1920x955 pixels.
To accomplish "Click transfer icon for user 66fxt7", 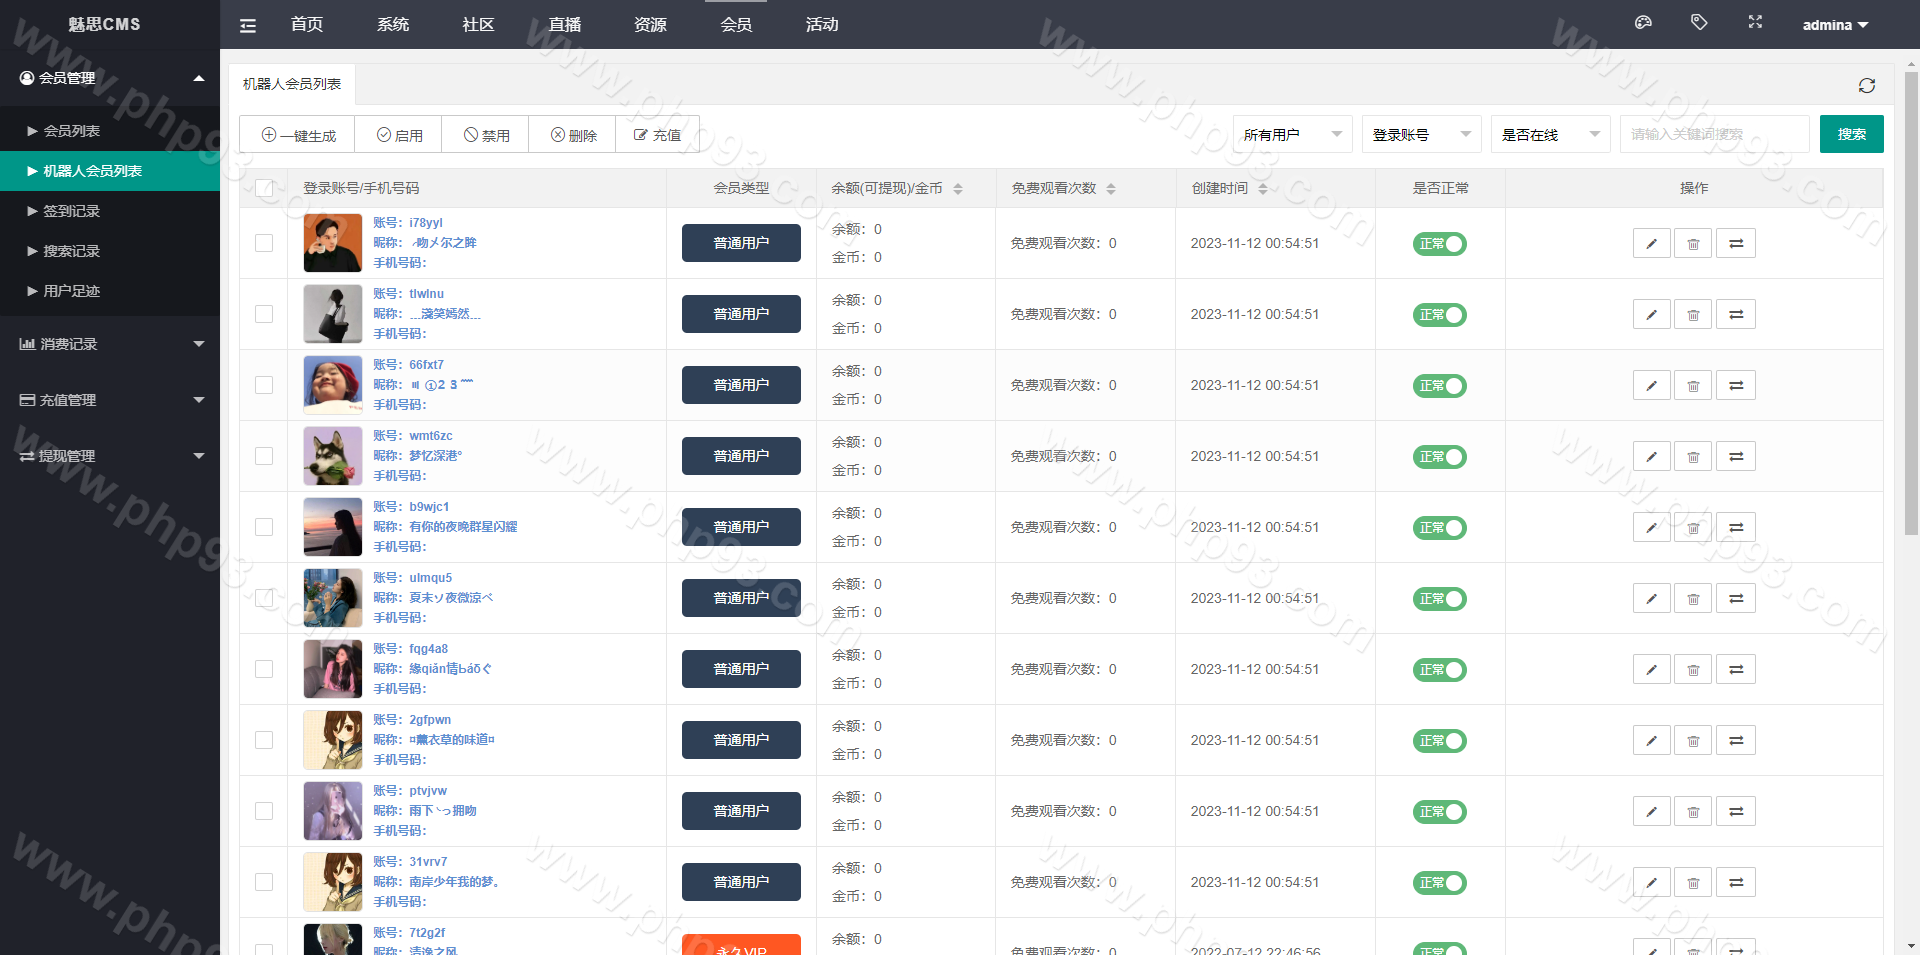I will click(1736, 386).
